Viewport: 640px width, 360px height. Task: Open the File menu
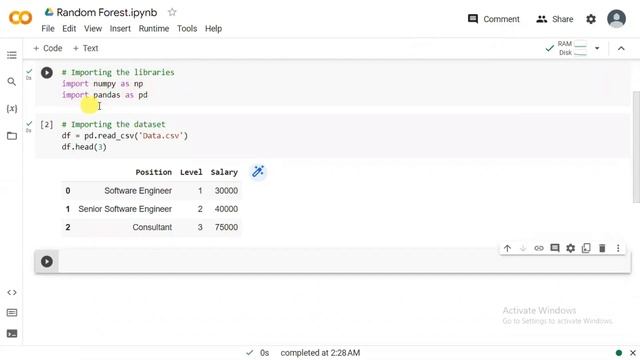pos(48,29)
